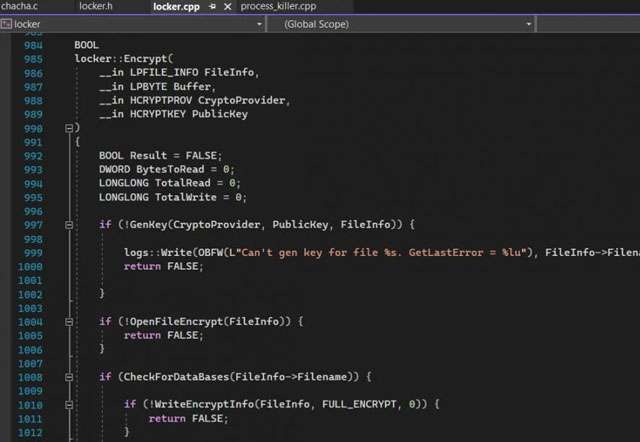Click LONGLONG TotalWrite declaration
Image resolution: width=640 pixels, height=442 pixels.
pos(172,197)
